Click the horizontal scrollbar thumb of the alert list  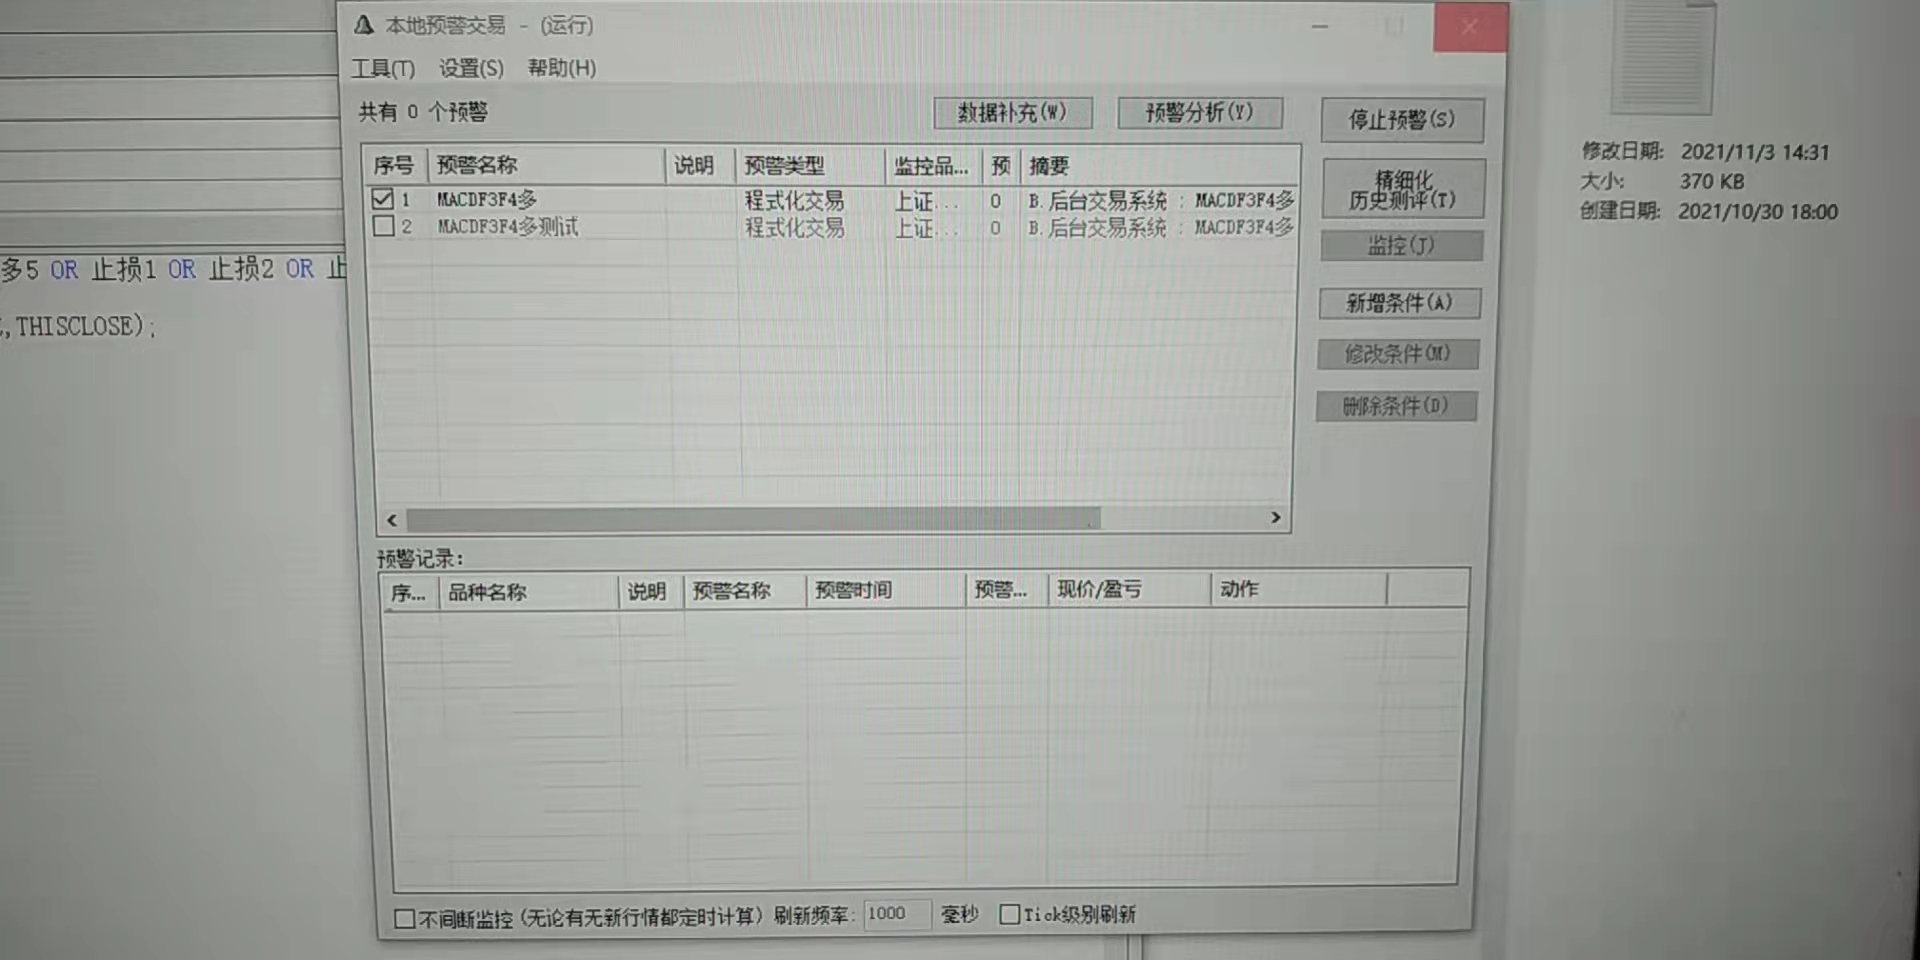pos(753,518)
